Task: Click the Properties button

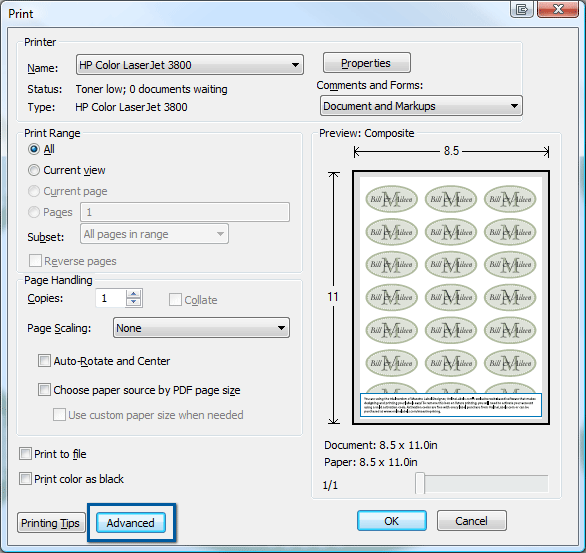Action: pos(366,63)
